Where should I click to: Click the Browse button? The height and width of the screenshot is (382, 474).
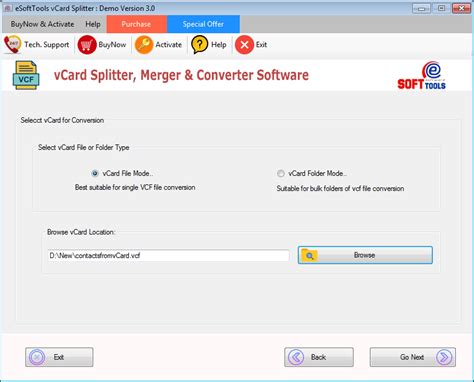365,255
